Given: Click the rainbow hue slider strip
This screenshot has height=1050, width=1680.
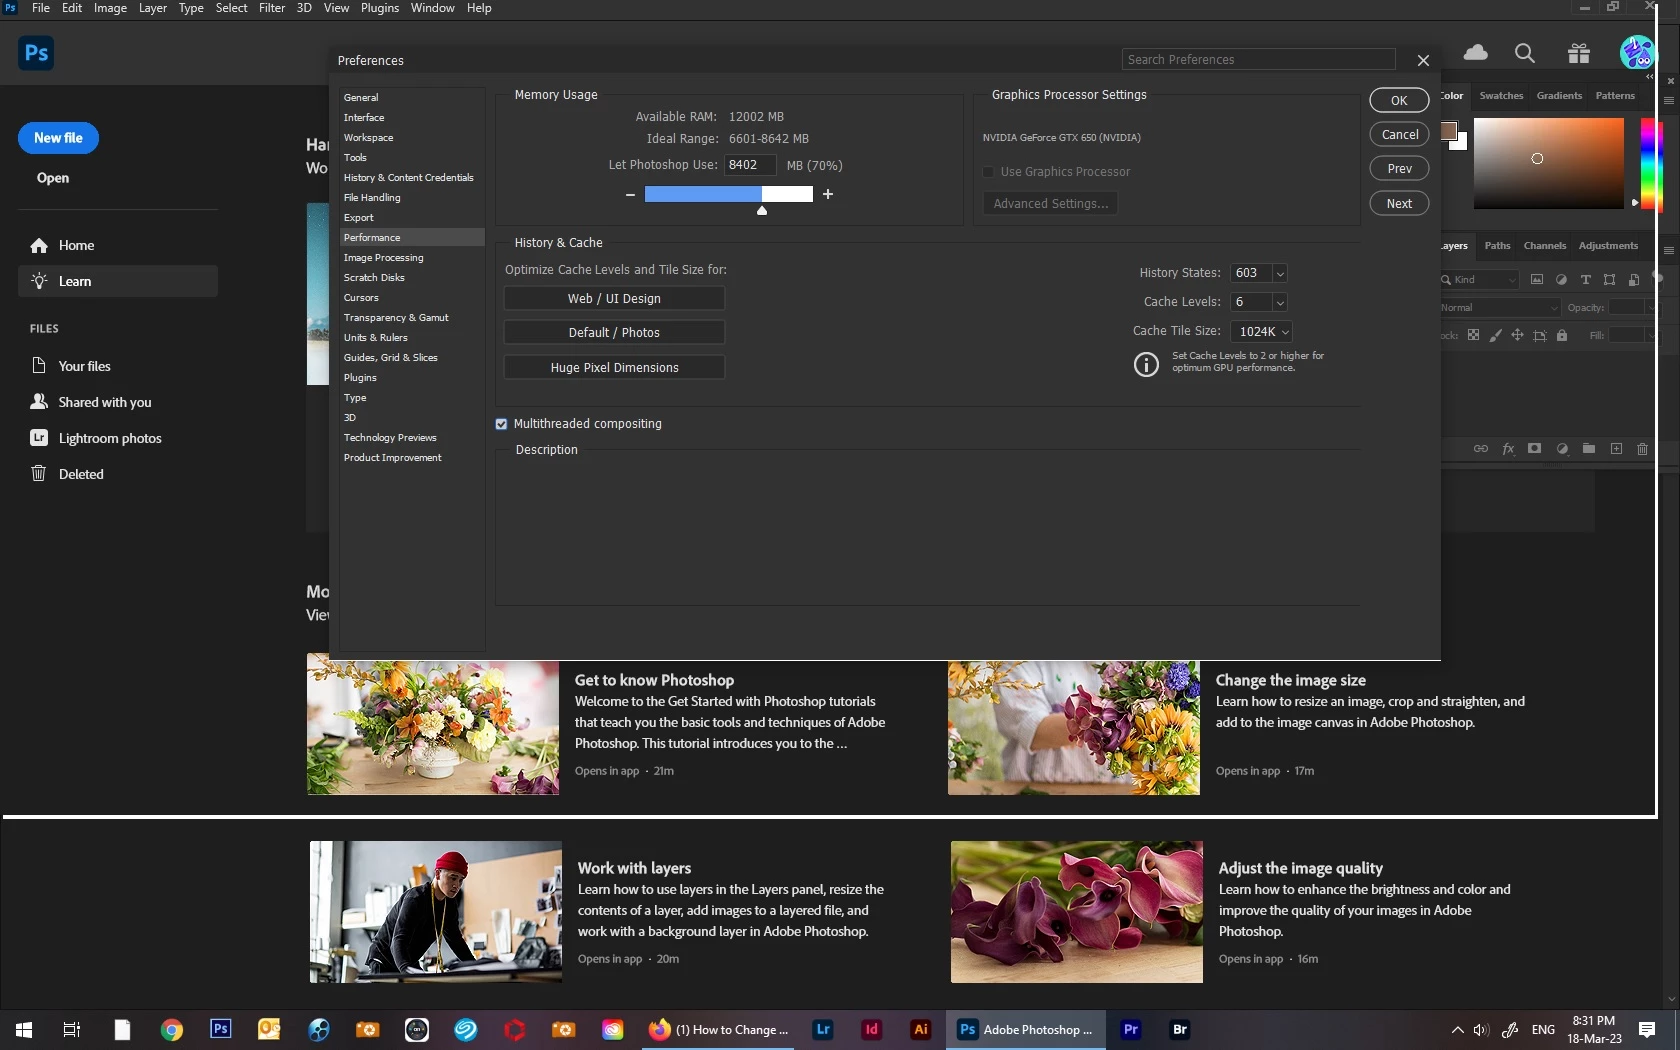Looking at the screenshot, I should (1652, 164).
